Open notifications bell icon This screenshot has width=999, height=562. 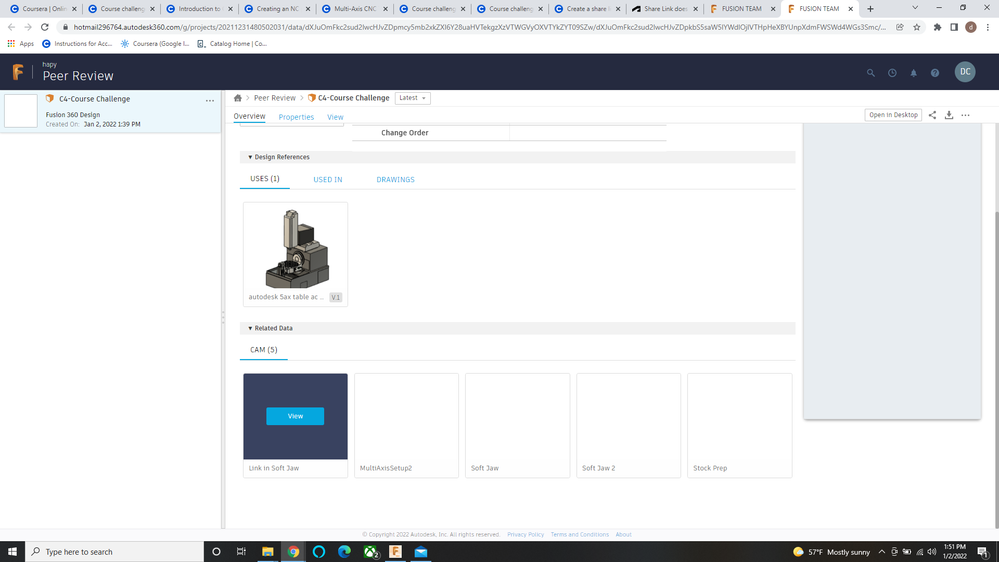[x=913, y=73]
